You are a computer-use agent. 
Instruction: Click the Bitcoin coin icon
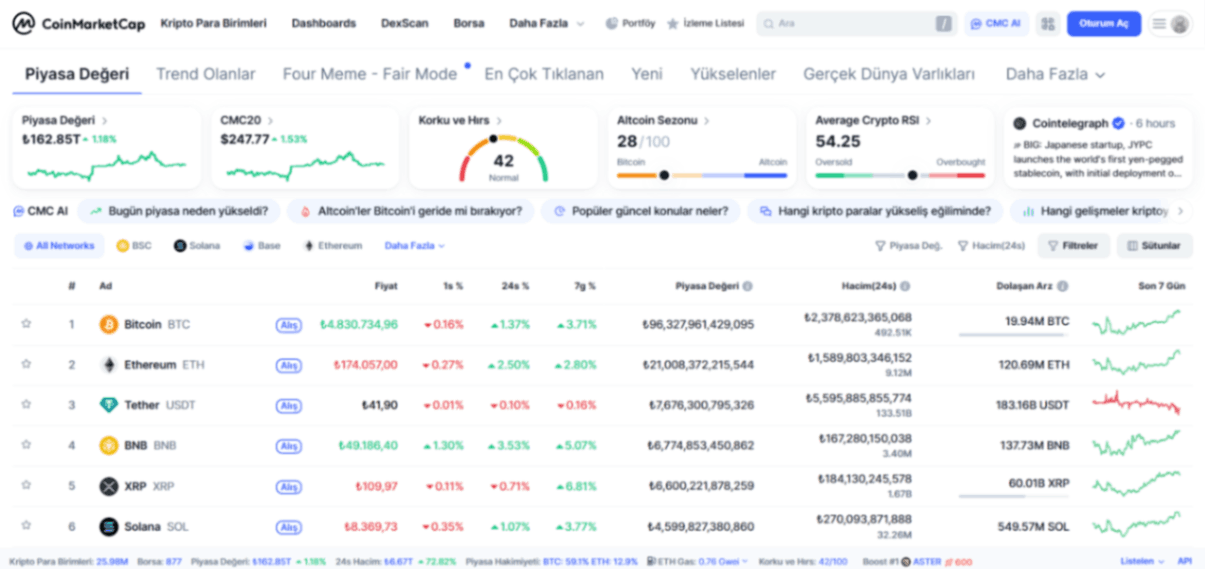108,325
